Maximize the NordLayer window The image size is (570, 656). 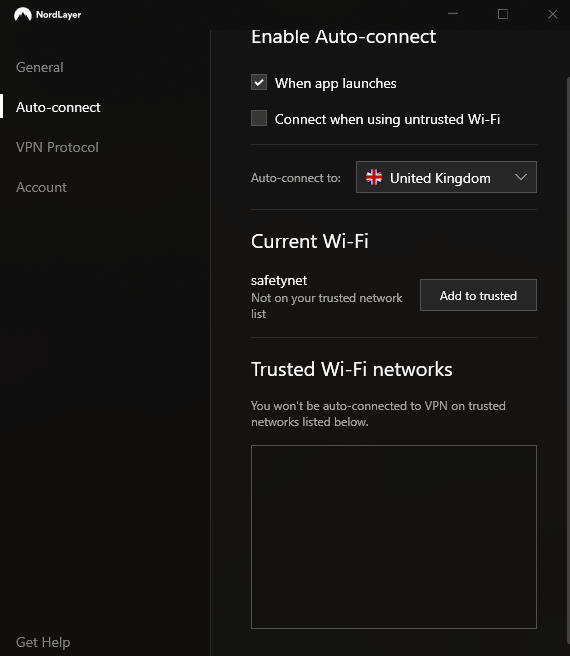(x=503, y=14)
